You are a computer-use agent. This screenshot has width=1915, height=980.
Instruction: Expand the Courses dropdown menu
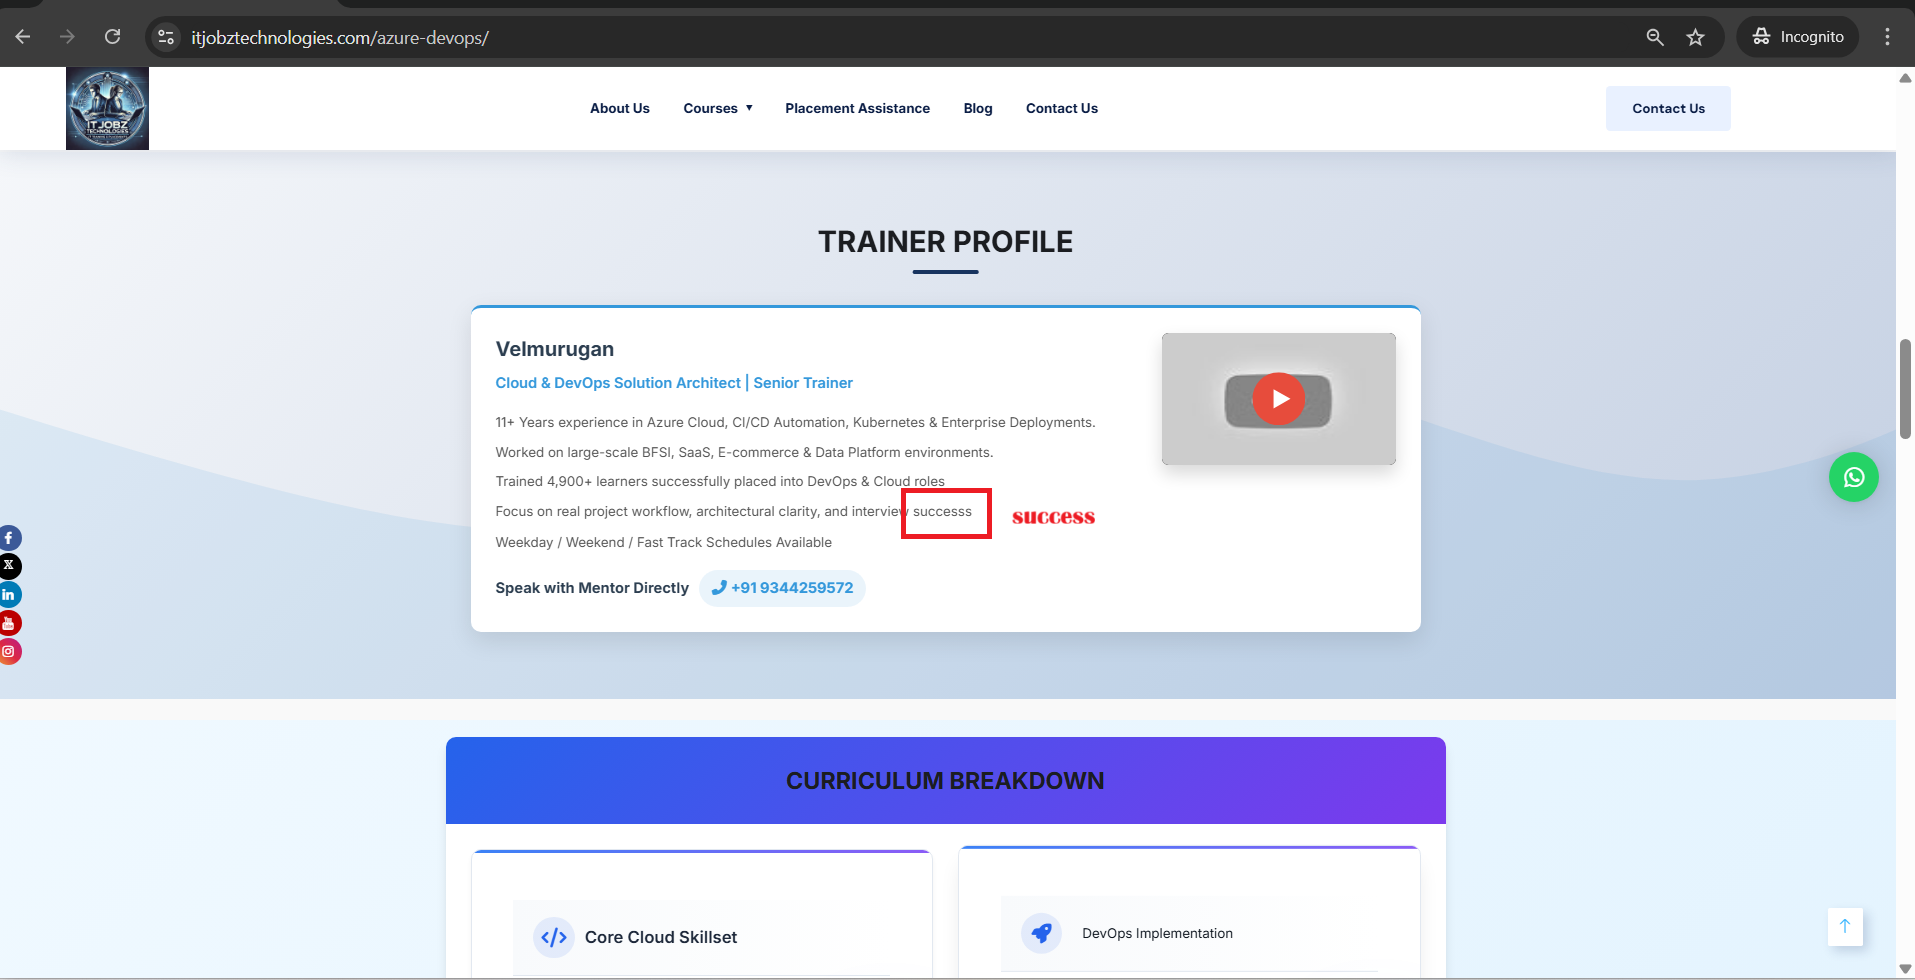click(717, 108)
